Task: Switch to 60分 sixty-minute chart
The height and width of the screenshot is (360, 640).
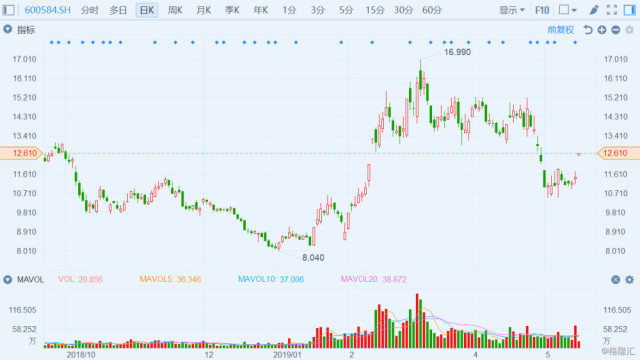Action: (x=432, y=10)
